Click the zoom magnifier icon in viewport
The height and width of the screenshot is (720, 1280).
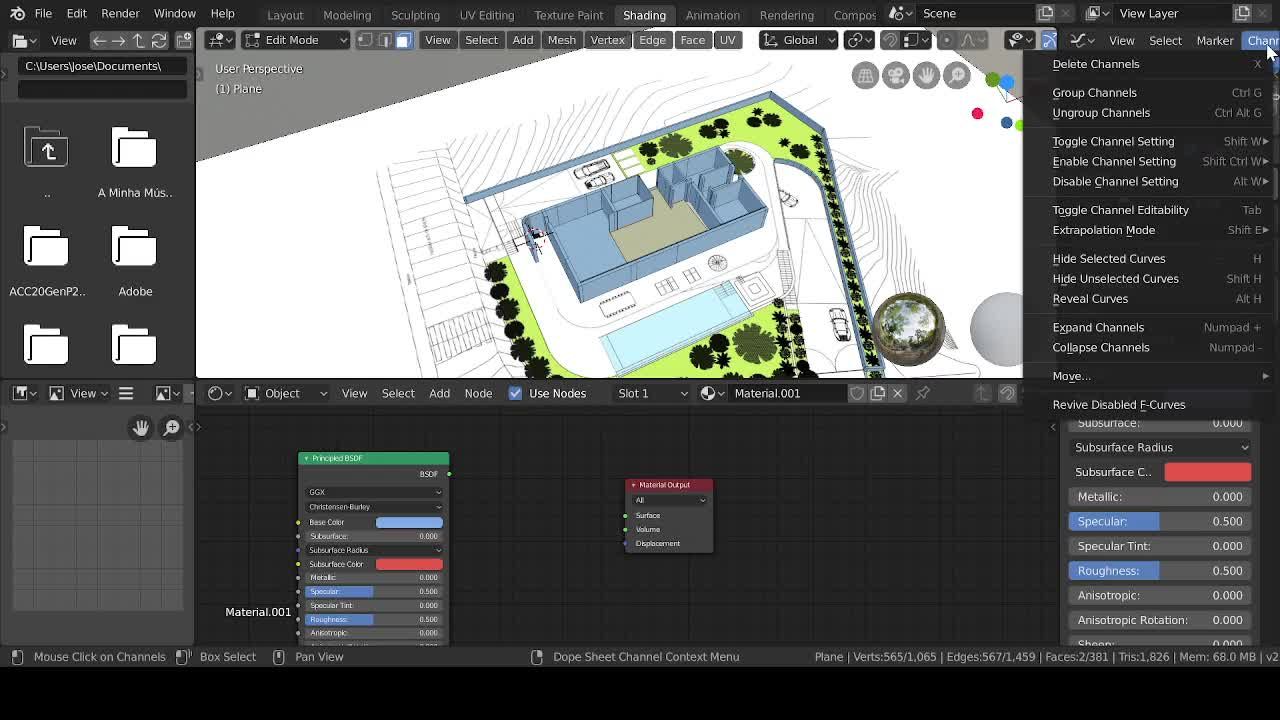956,74
